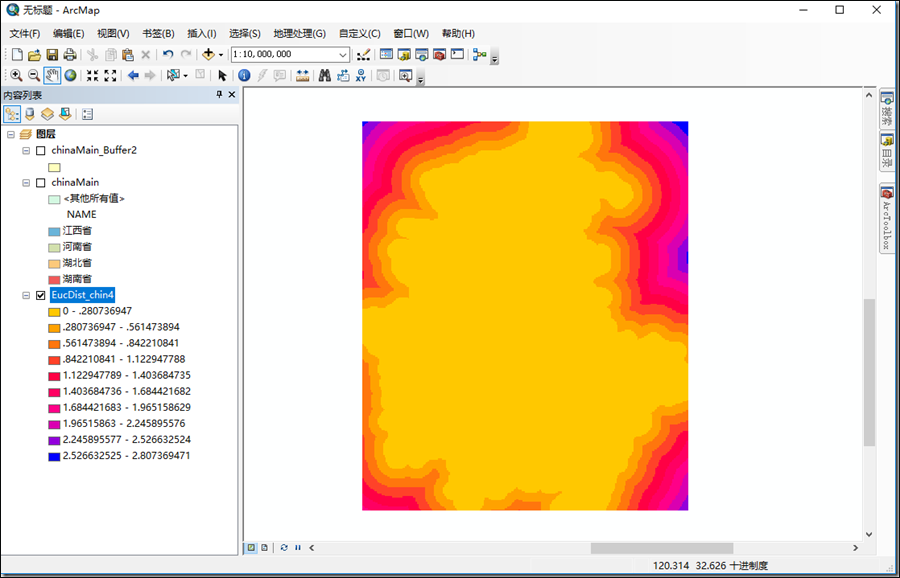
Task: Click the Full Extent globe icon
Action: [x=70, y=75]
